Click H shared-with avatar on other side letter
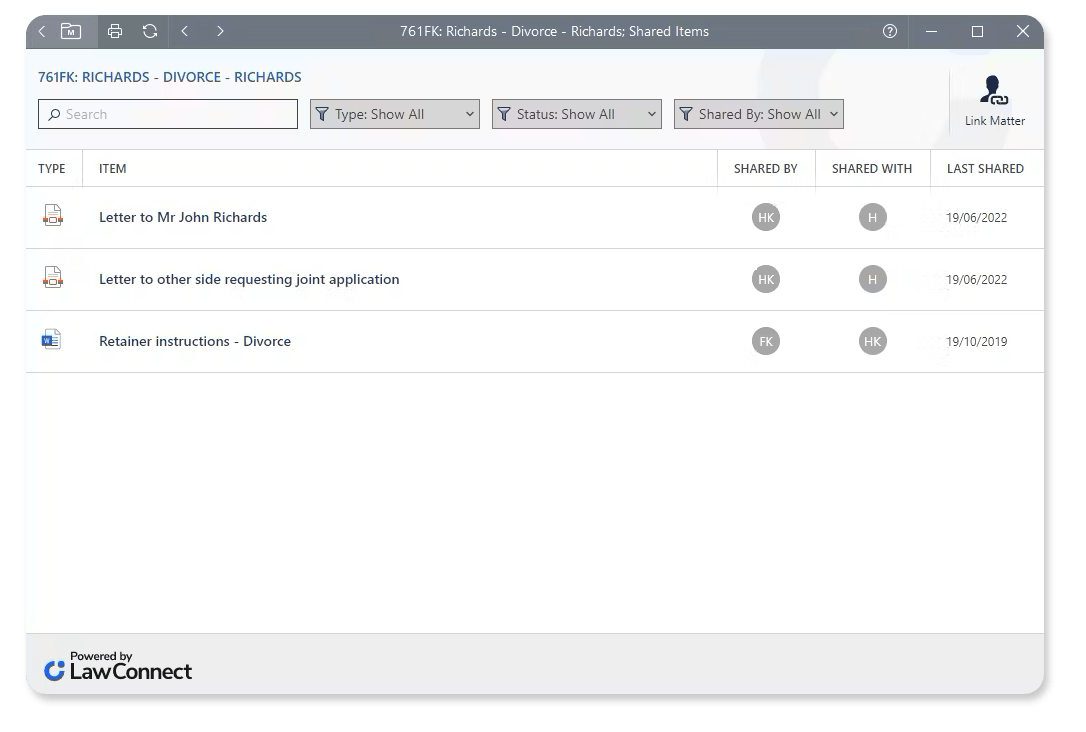Screen dimensions: 1086x732 point(873,279)
